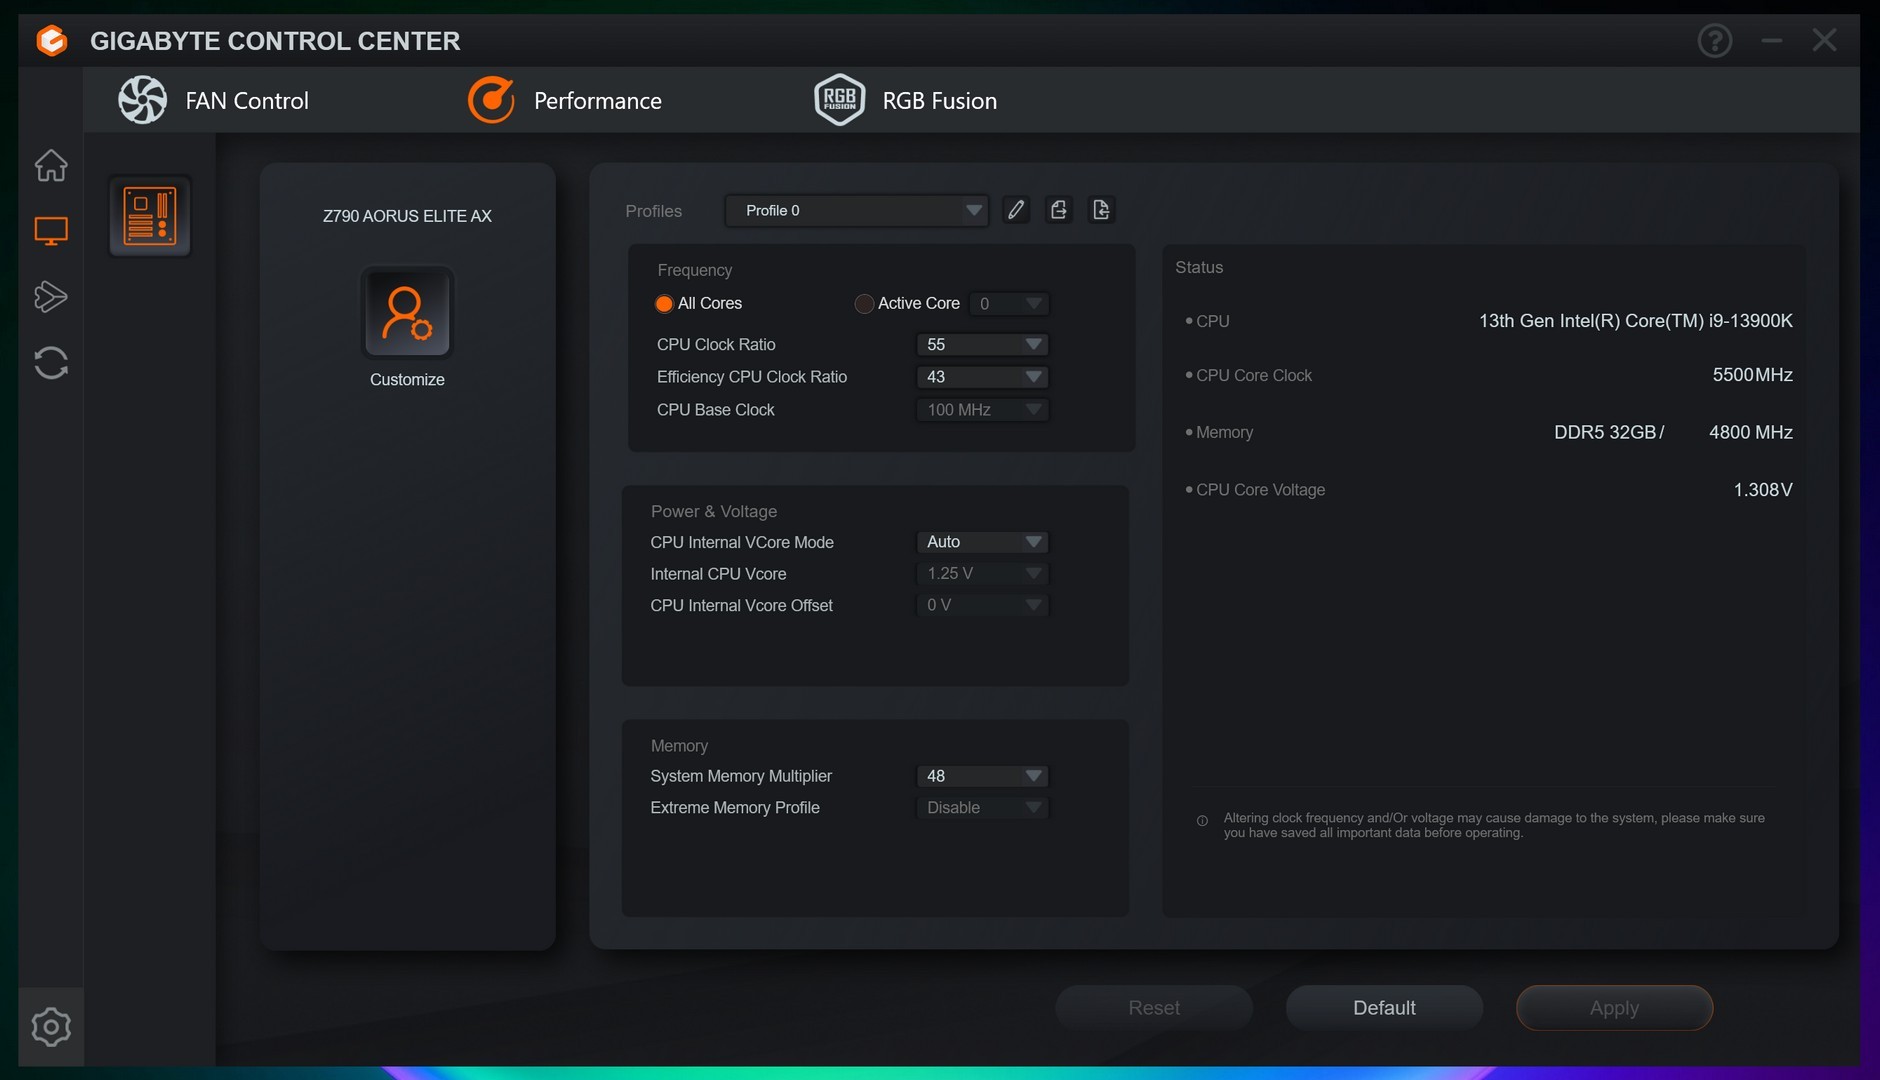The image size is (1880, 1080).
Task: Close the Gigabyte Control Center window
Action: [x=1824, y=40]
